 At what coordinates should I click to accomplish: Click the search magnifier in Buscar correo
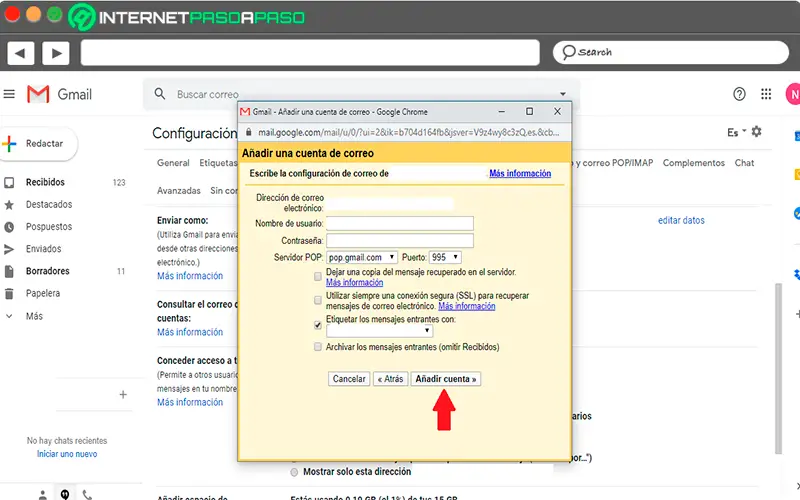(x=160, y=94)
